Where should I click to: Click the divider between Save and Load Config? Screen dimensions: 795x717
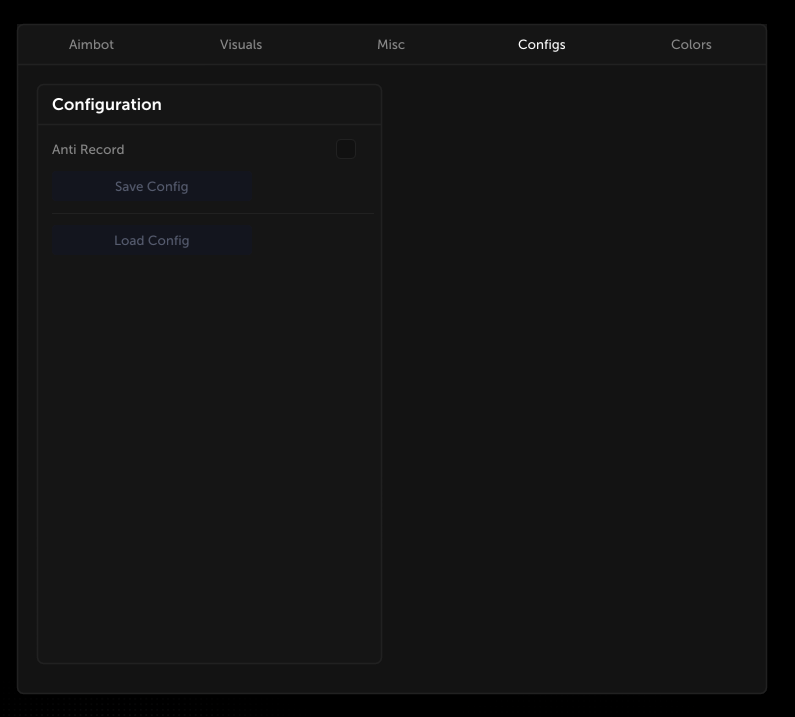pyautogui.click(x=212, y=213)
